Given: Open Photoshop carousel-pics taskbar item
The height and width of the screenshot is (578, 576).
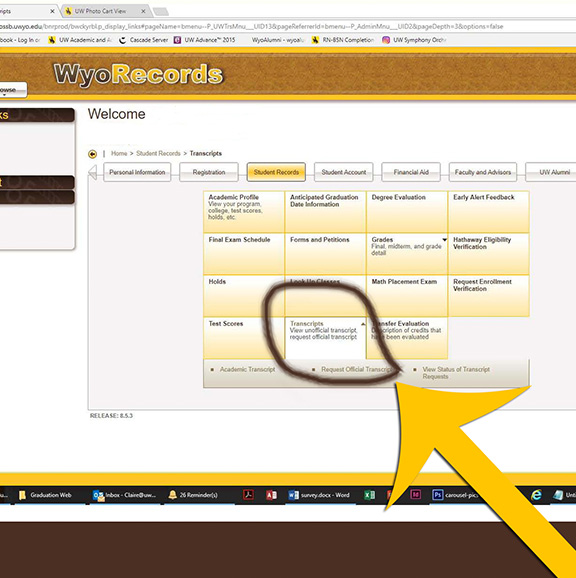Looking at the screenshot, I should point(455,495).
